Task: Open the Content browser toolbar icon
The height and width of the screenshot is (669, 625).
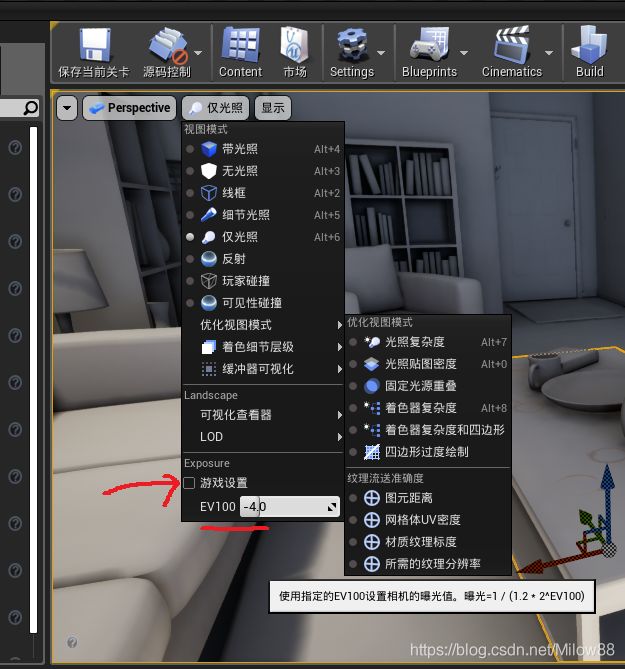Action: coord(241,44)
